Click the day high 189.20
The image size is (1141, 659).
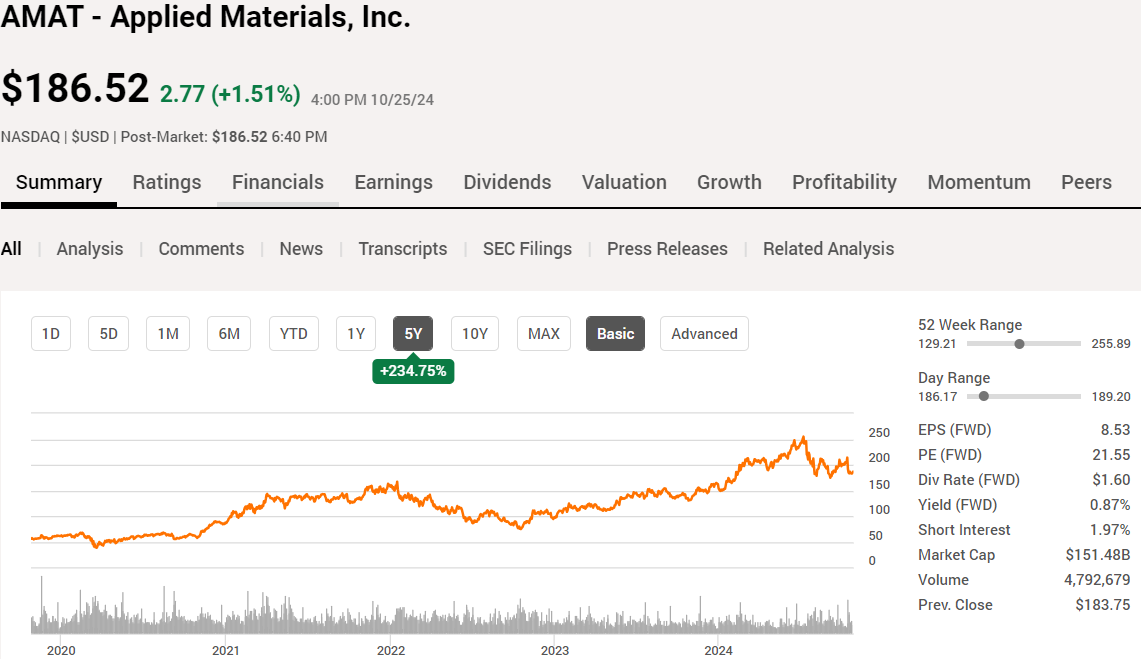pyautogui.click(x=1111, y=396)
